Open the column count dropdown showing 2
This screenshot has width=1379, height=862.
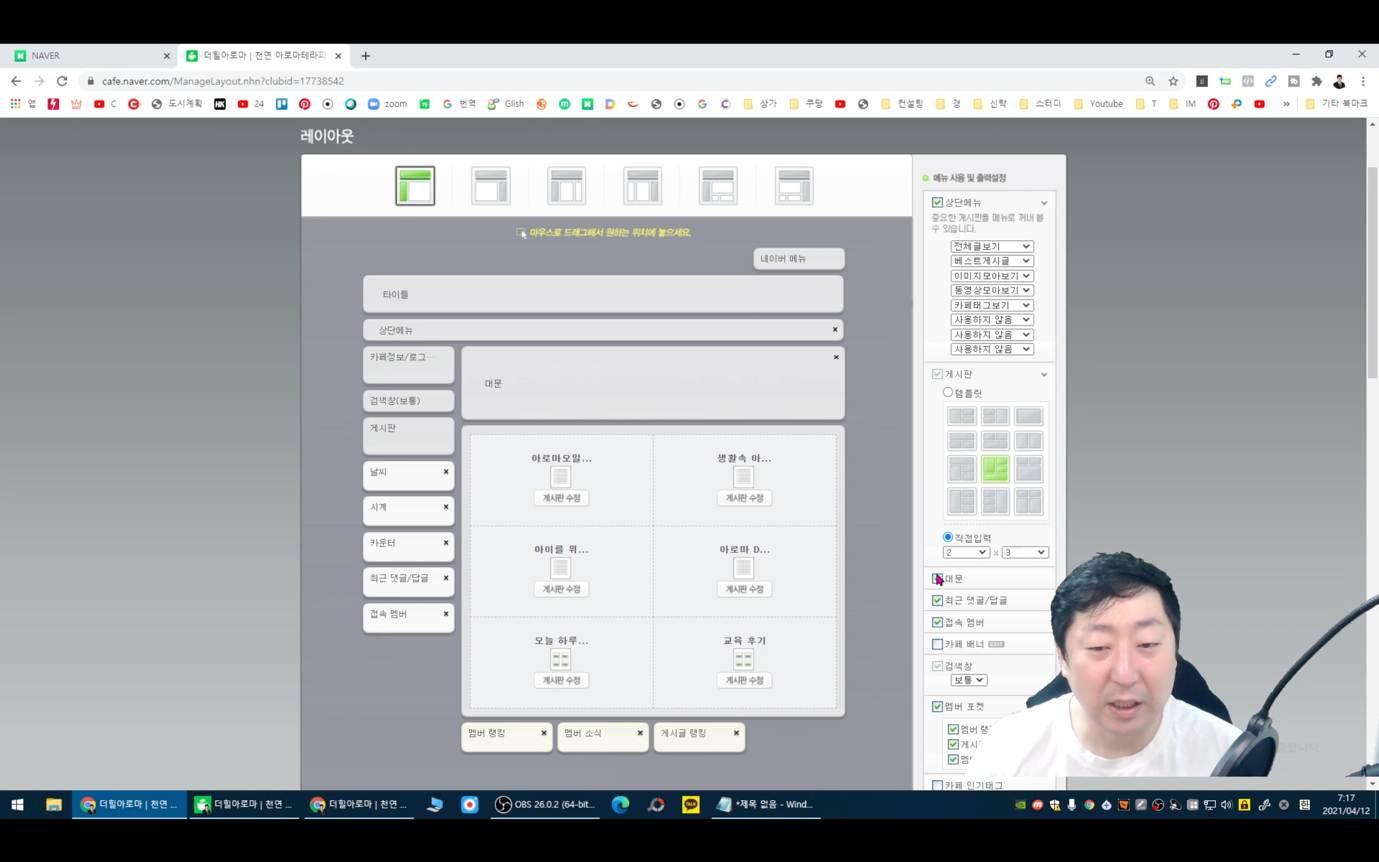[x=966, y=552]
